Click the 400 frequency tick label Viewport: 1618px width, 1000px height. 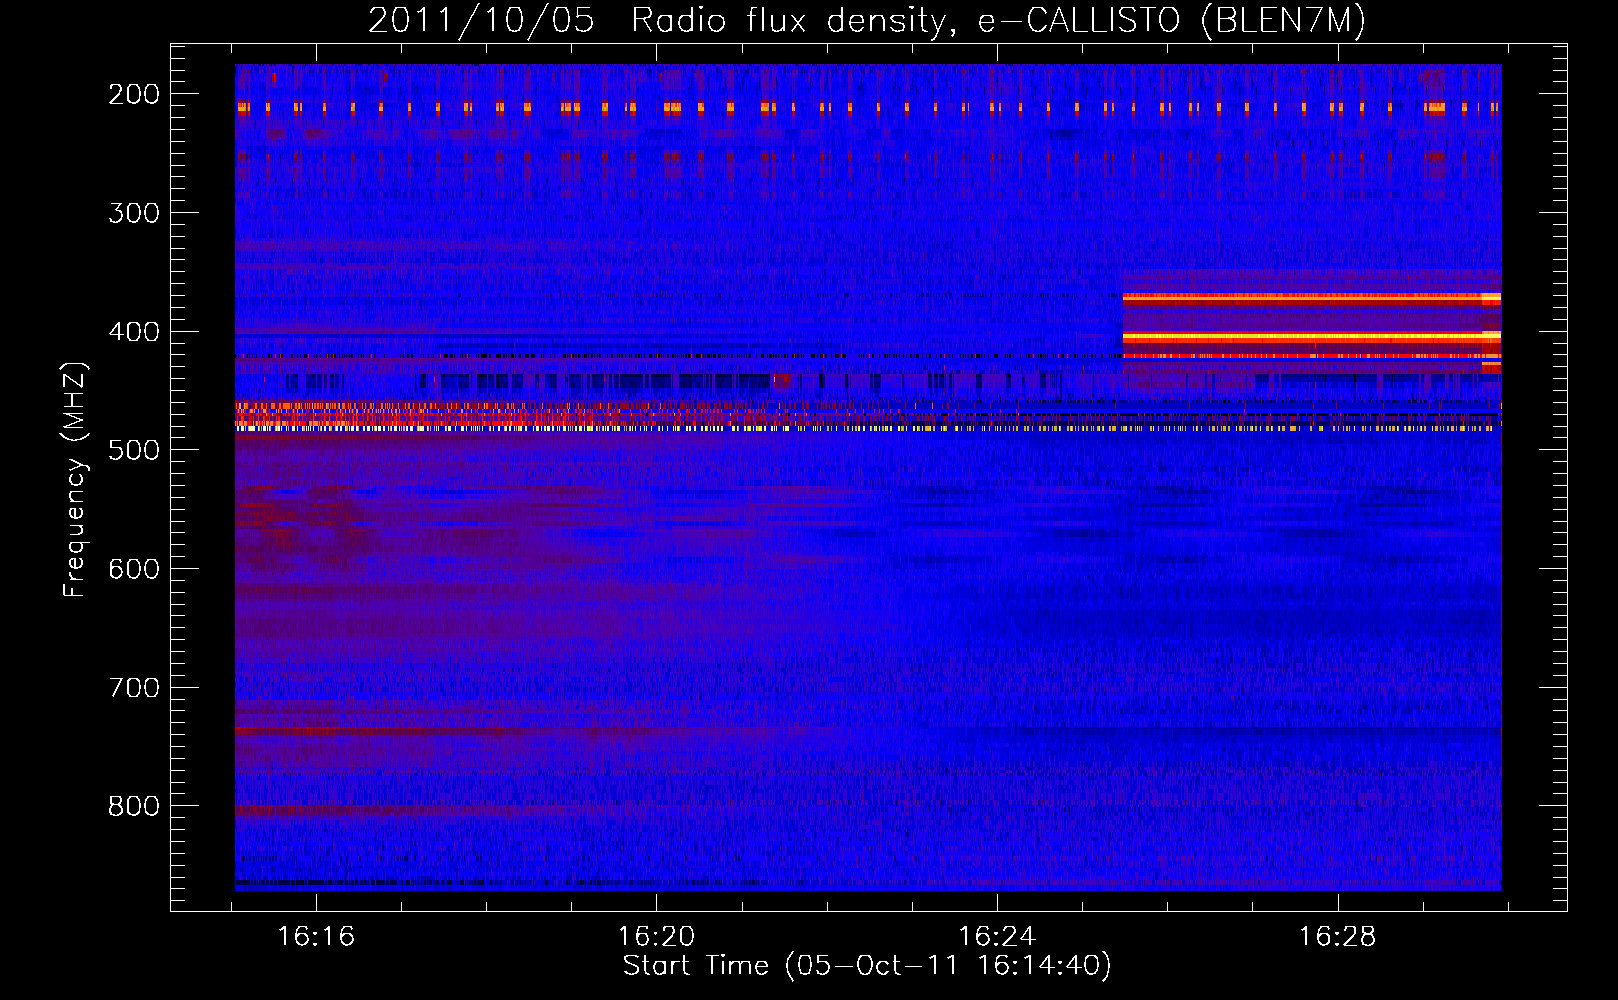pyautogui.click(x=134, y=332)
